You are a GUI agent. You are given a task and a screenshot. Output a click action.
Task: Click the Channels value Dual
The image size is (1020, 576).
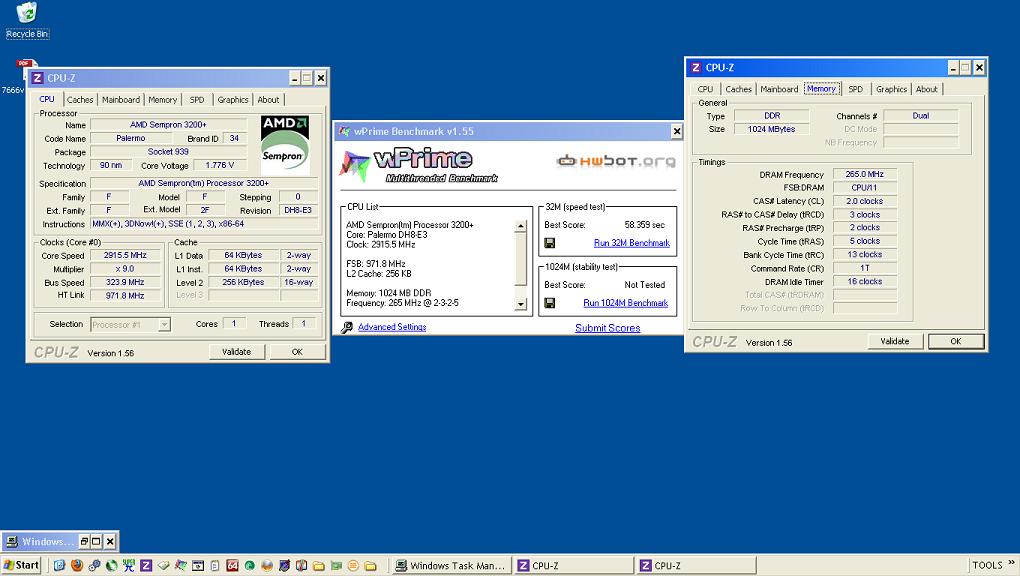point(920,115)
